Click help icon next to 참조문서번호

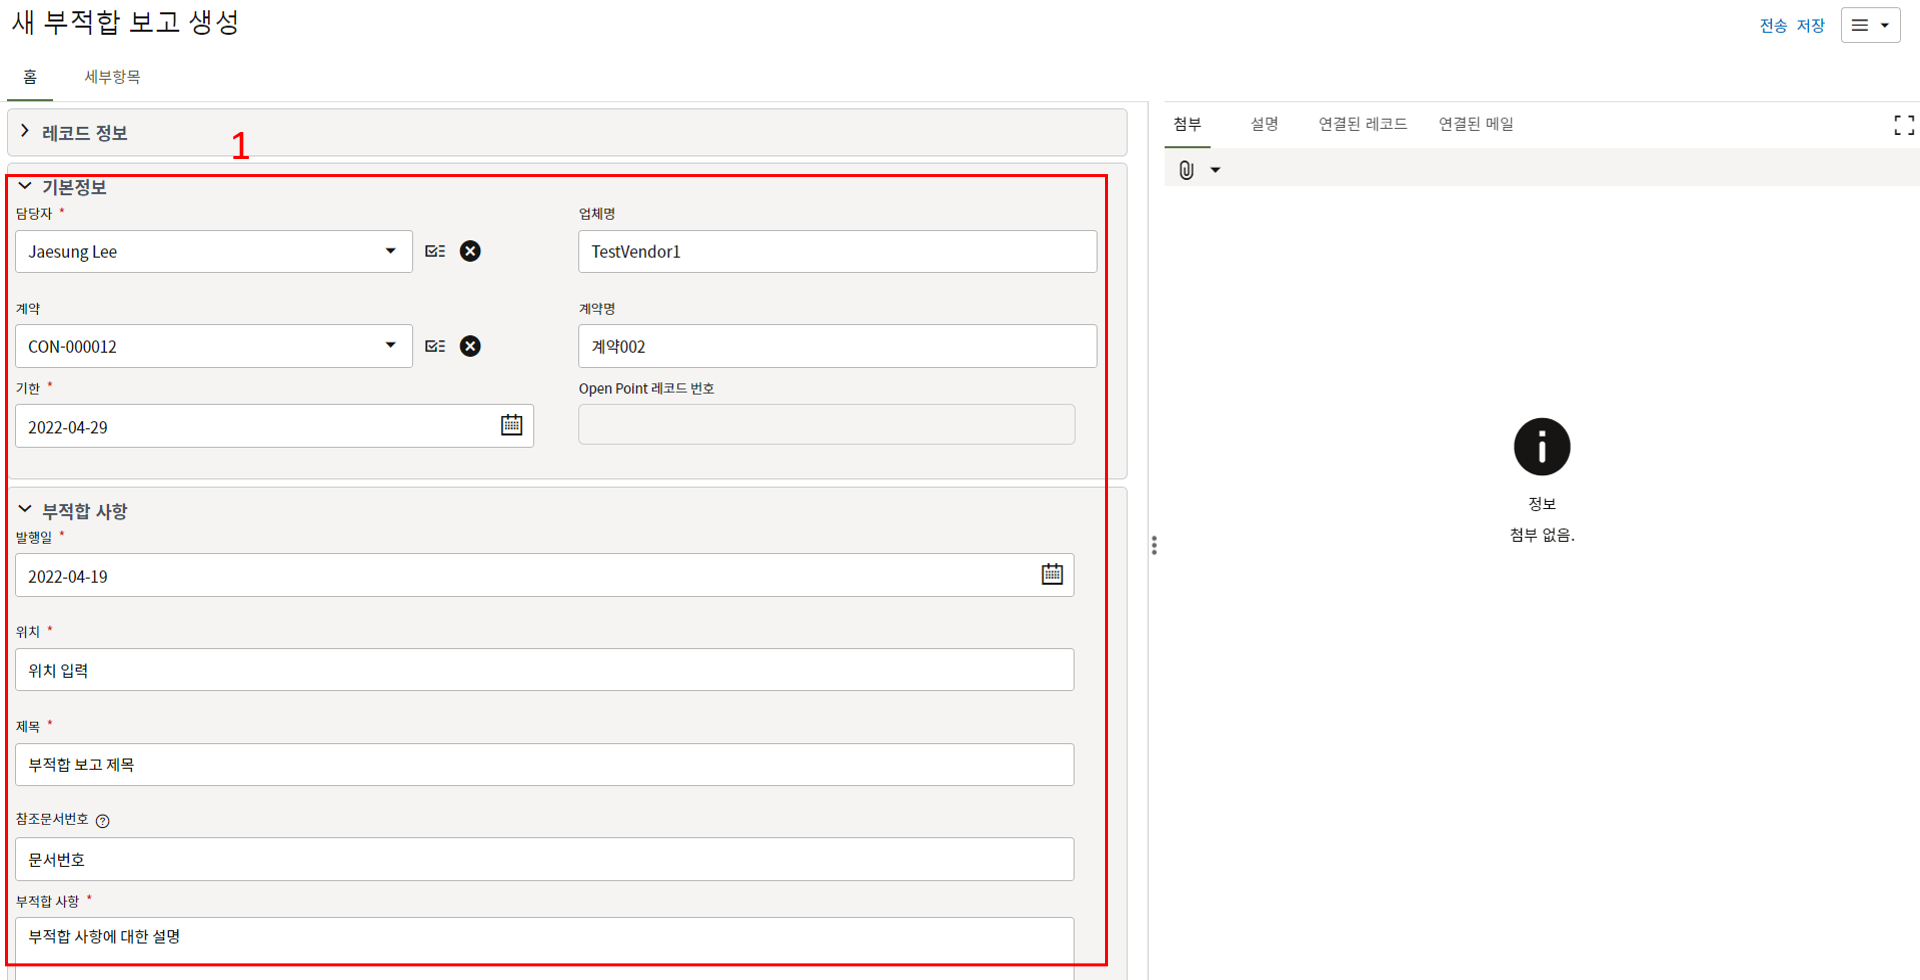pyautogui.click(x=103, y=821)
